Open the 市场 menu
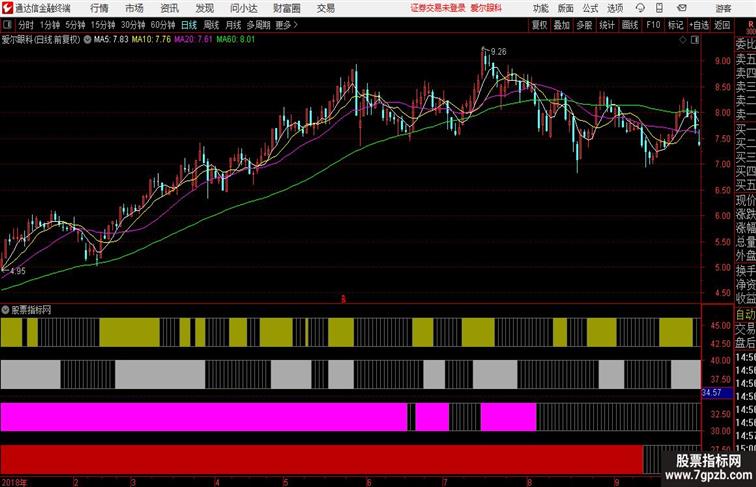Viewport: 756px width, 487px height. tap(135, 8)
